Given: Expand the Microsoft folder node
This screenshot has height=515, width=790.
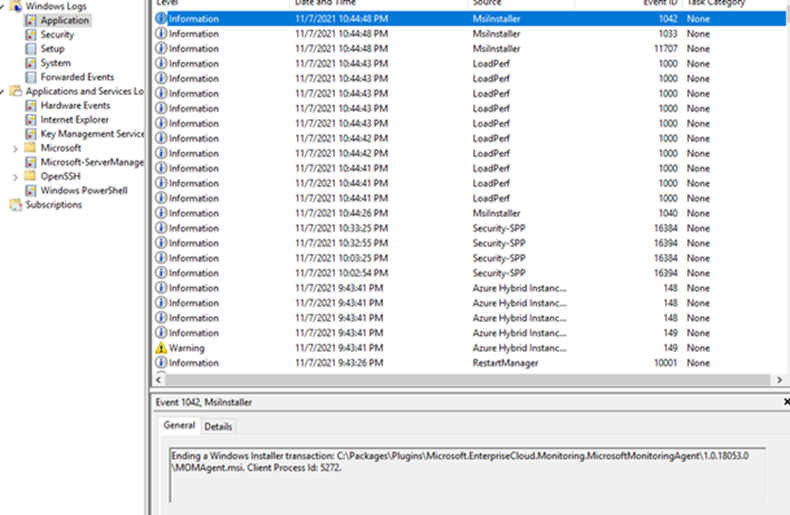Looking at the screenshot, I should [x=14, y=148].
